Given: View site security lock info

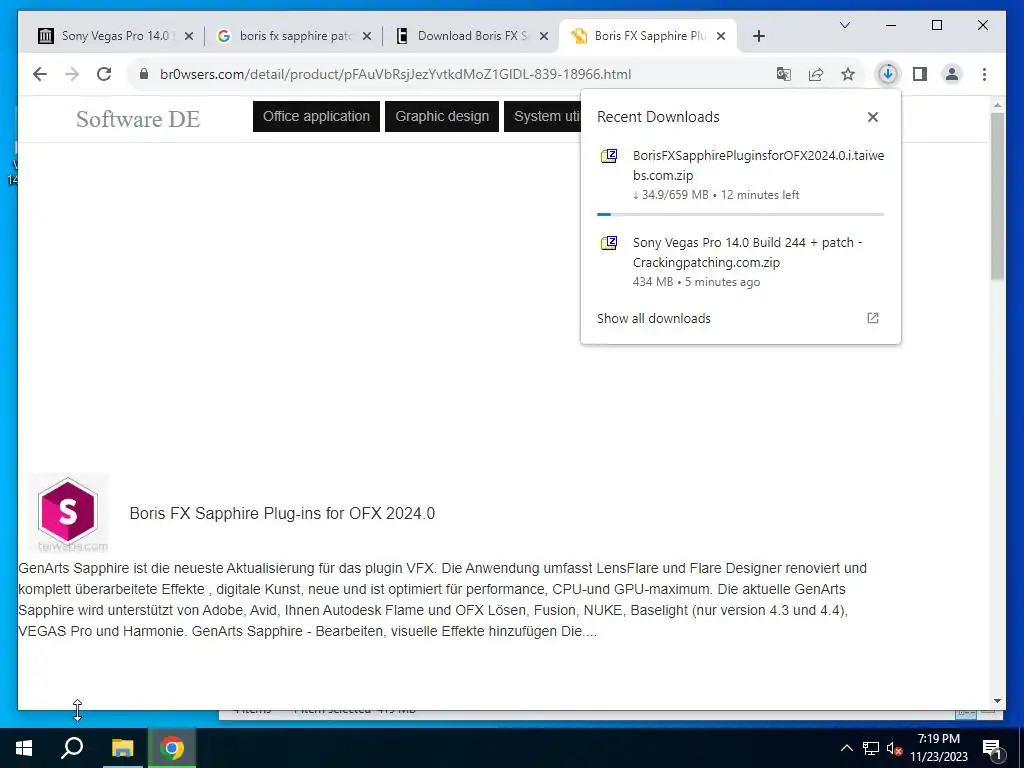Looking at the screenshot, I should pos(144,74).
